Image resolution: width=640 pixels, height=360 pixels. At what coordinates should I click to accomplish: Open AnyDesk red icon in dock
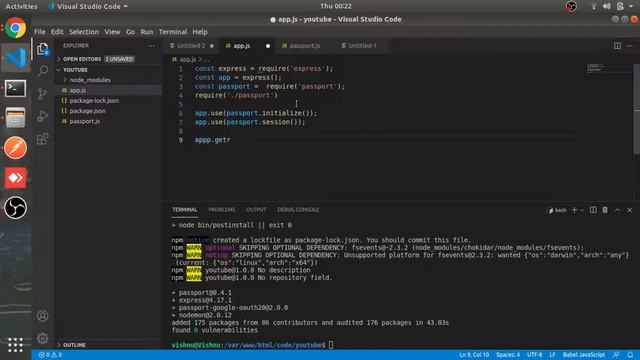pos(16,178)
